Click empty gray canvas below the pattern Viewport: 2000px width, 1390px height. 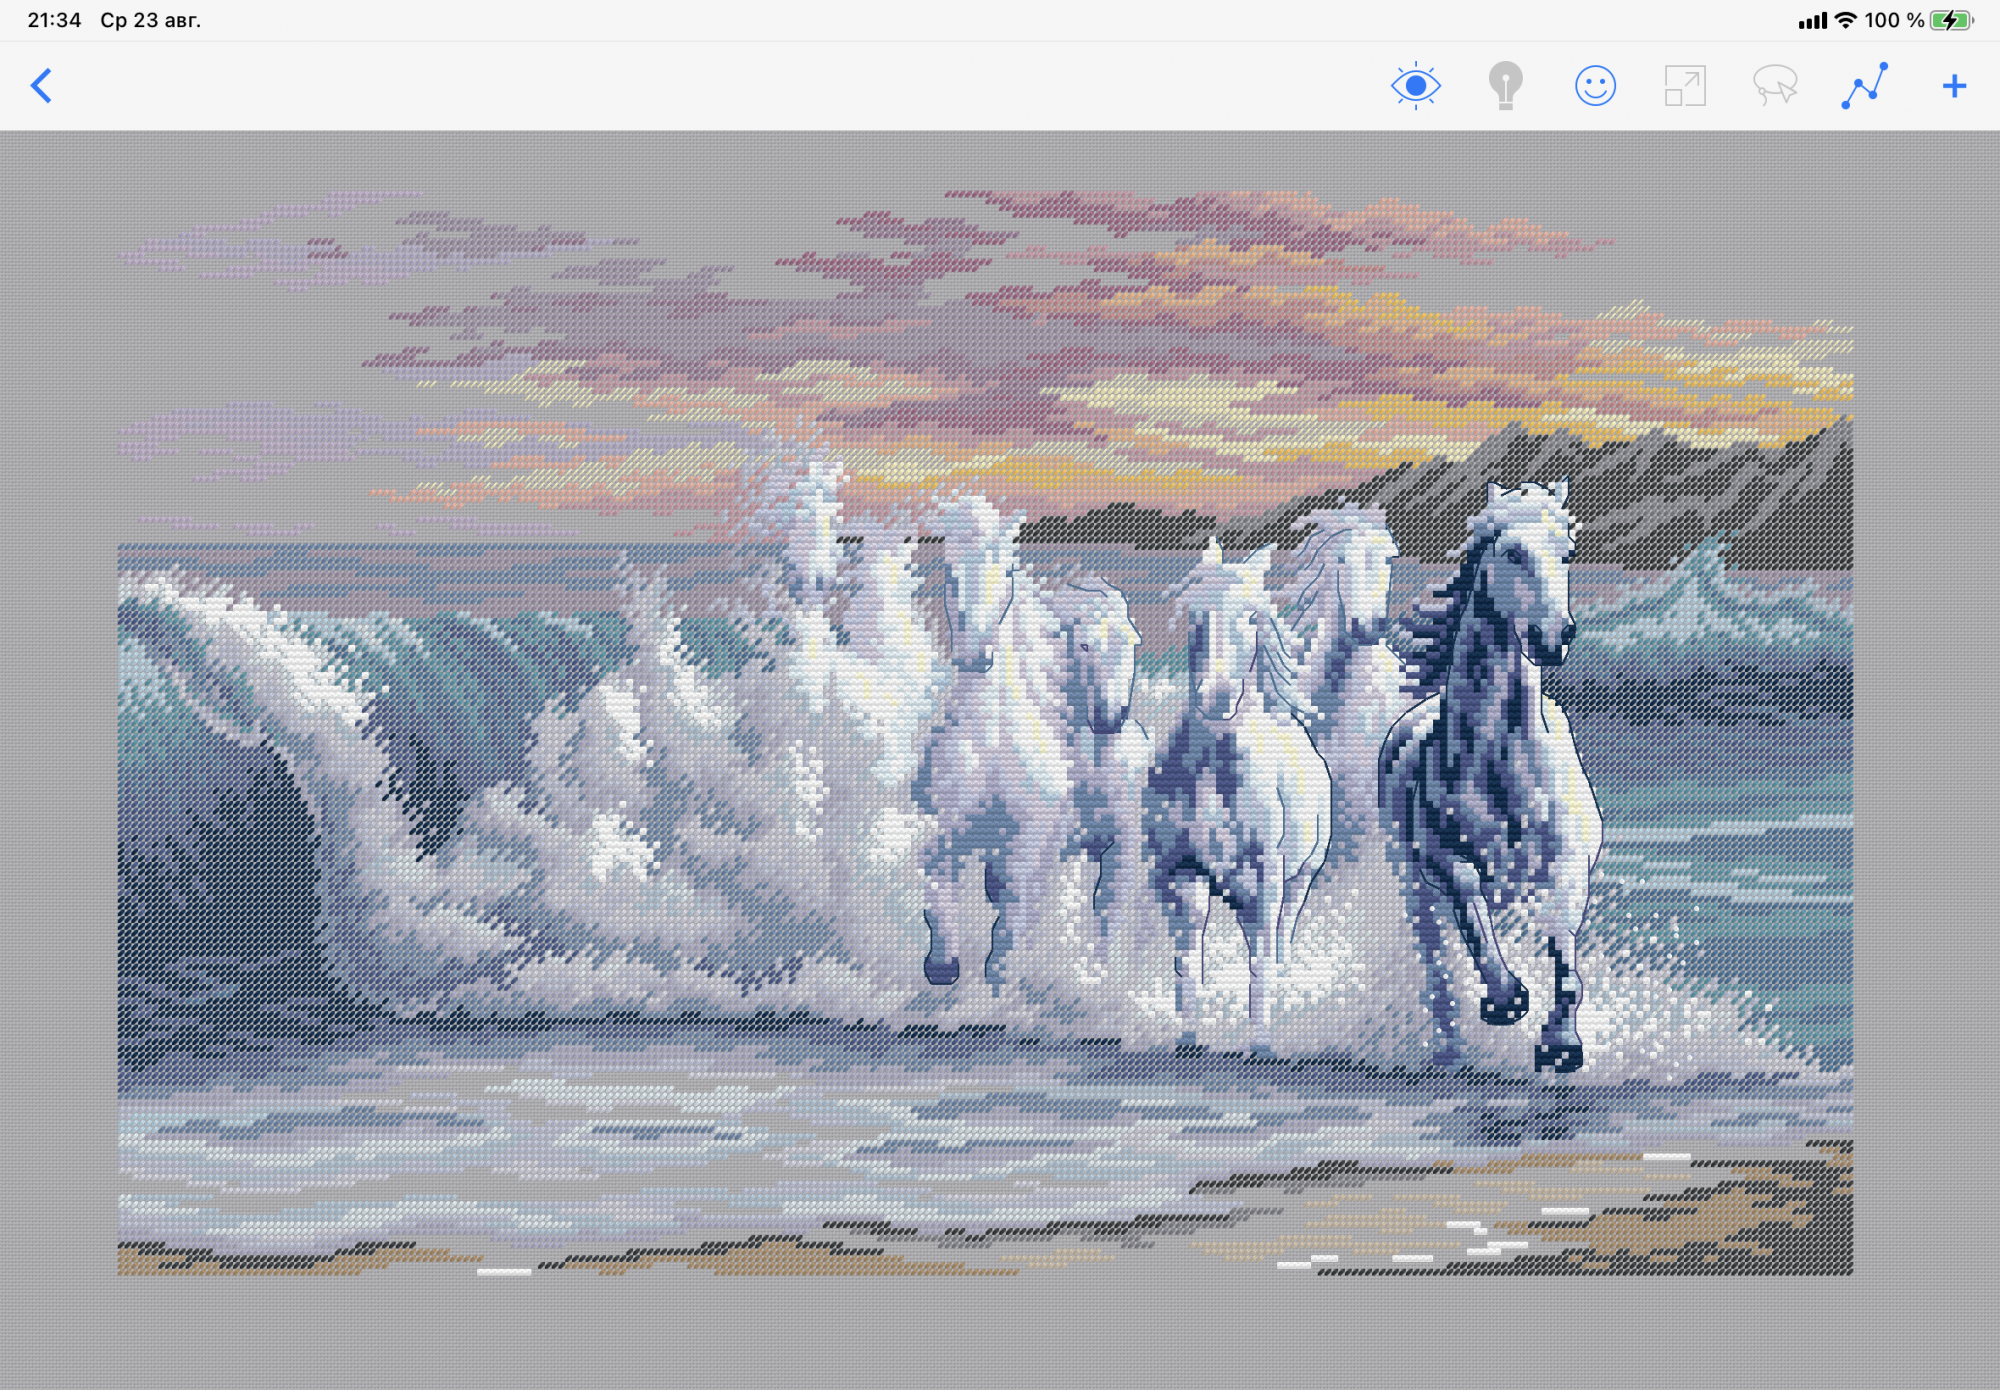click(x=1000, y=1335)
